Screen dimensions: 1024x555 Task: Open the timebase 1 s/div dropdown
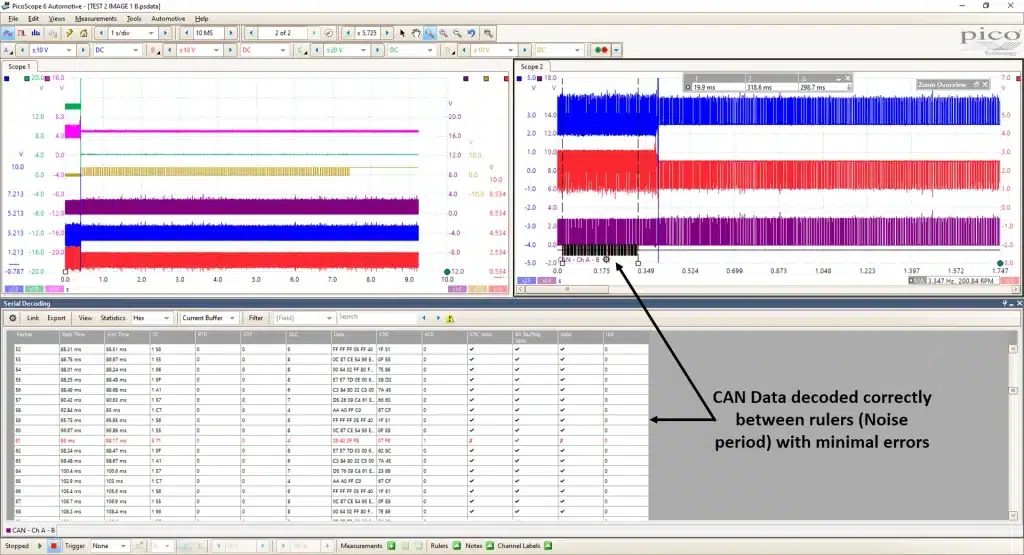(151, 33)
